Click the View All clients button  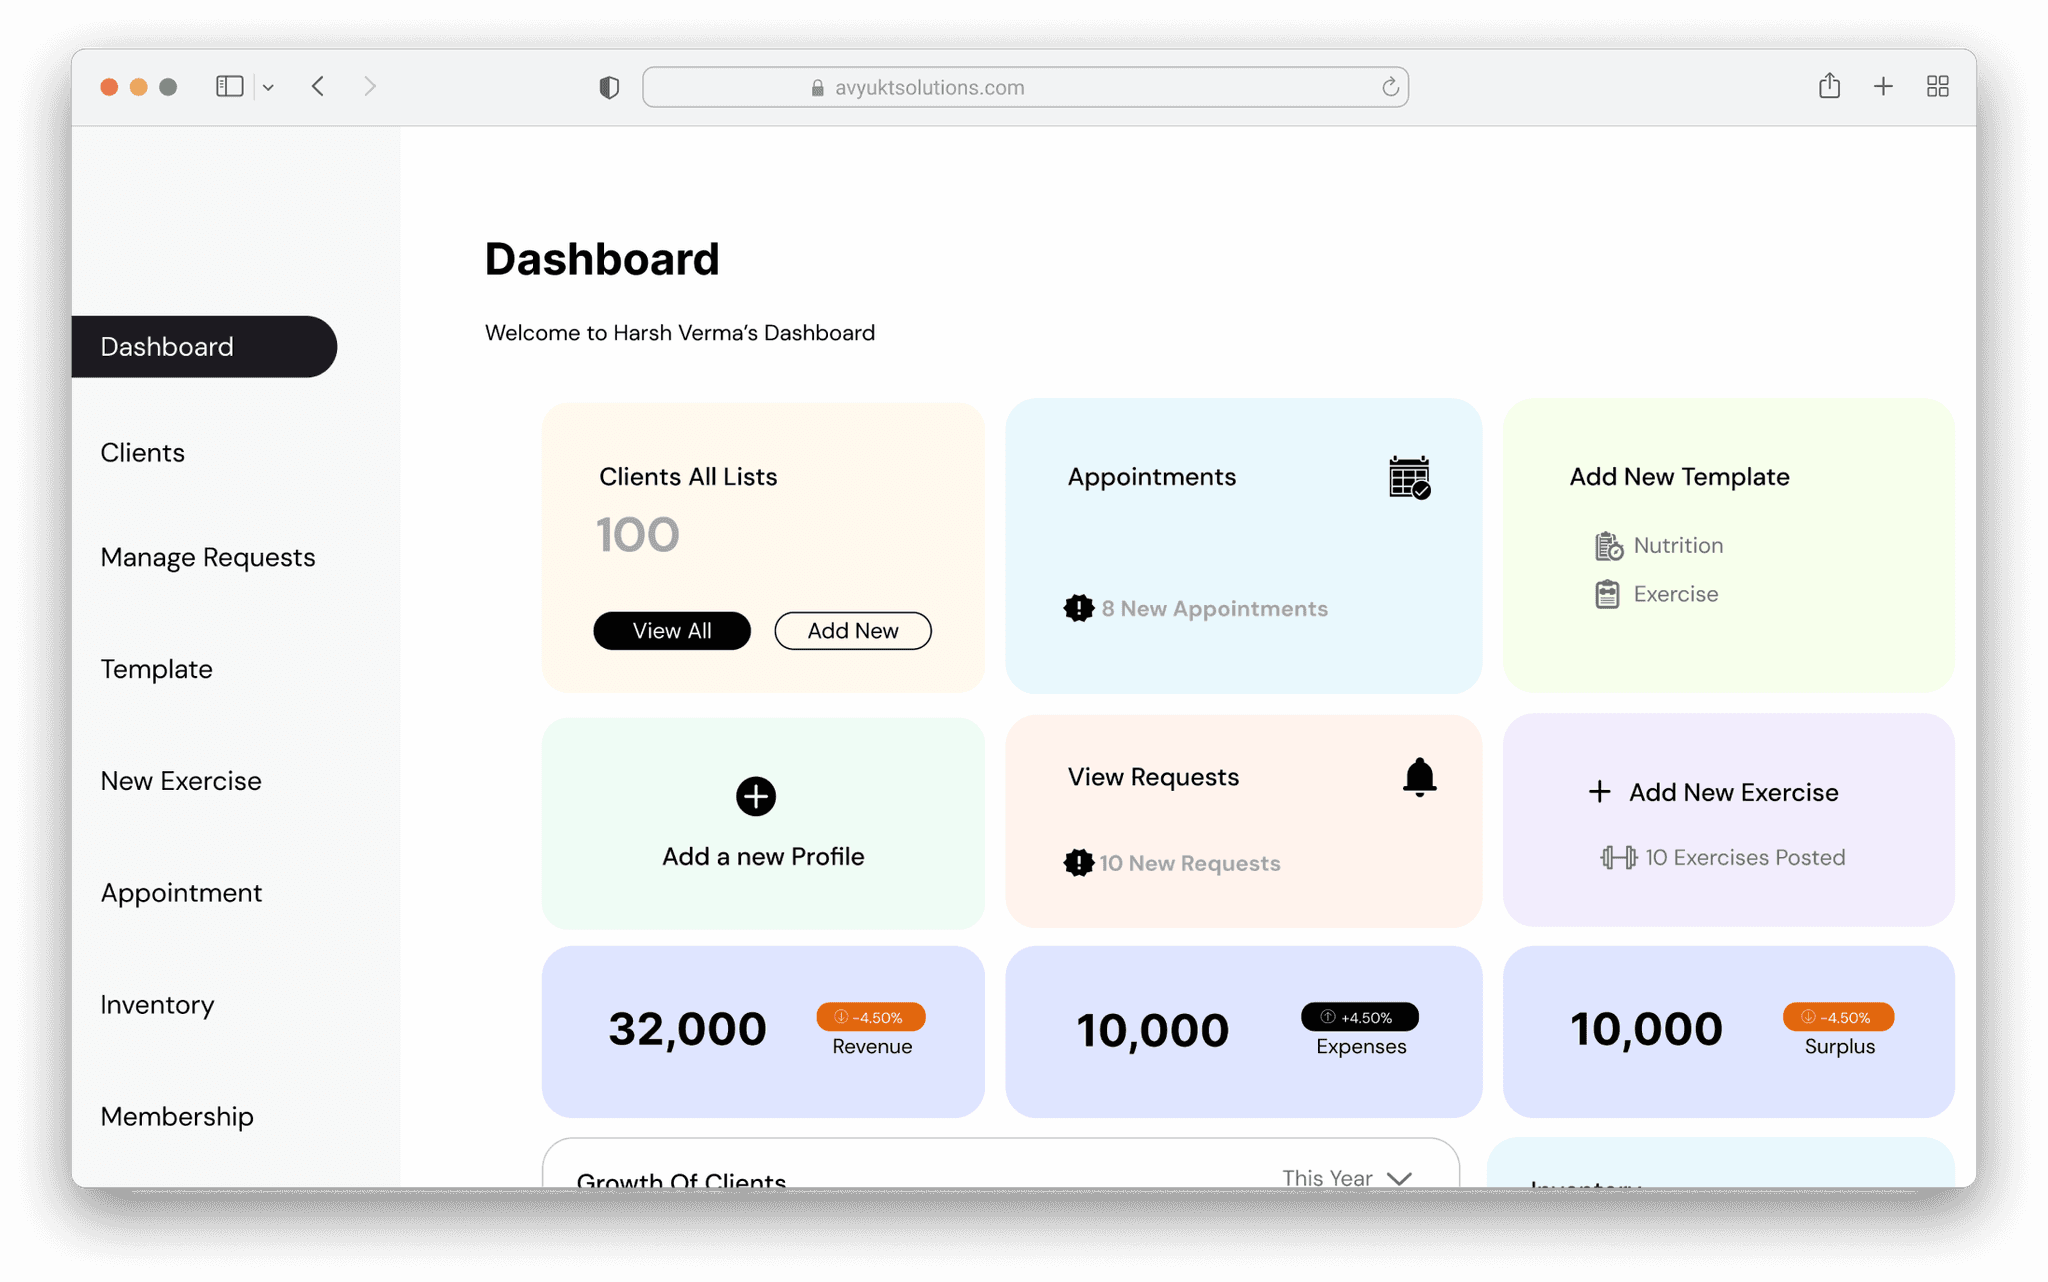(x=670, y=629)
